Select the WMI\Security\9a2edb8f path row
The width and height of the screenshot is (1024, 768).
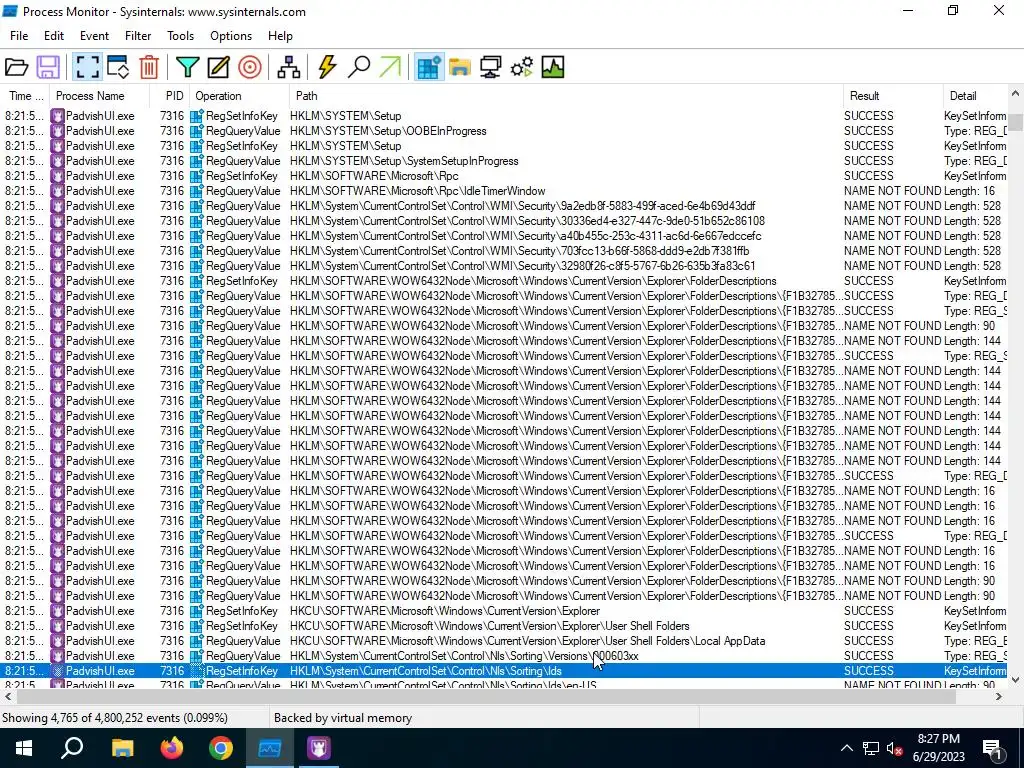coord(504,206)
